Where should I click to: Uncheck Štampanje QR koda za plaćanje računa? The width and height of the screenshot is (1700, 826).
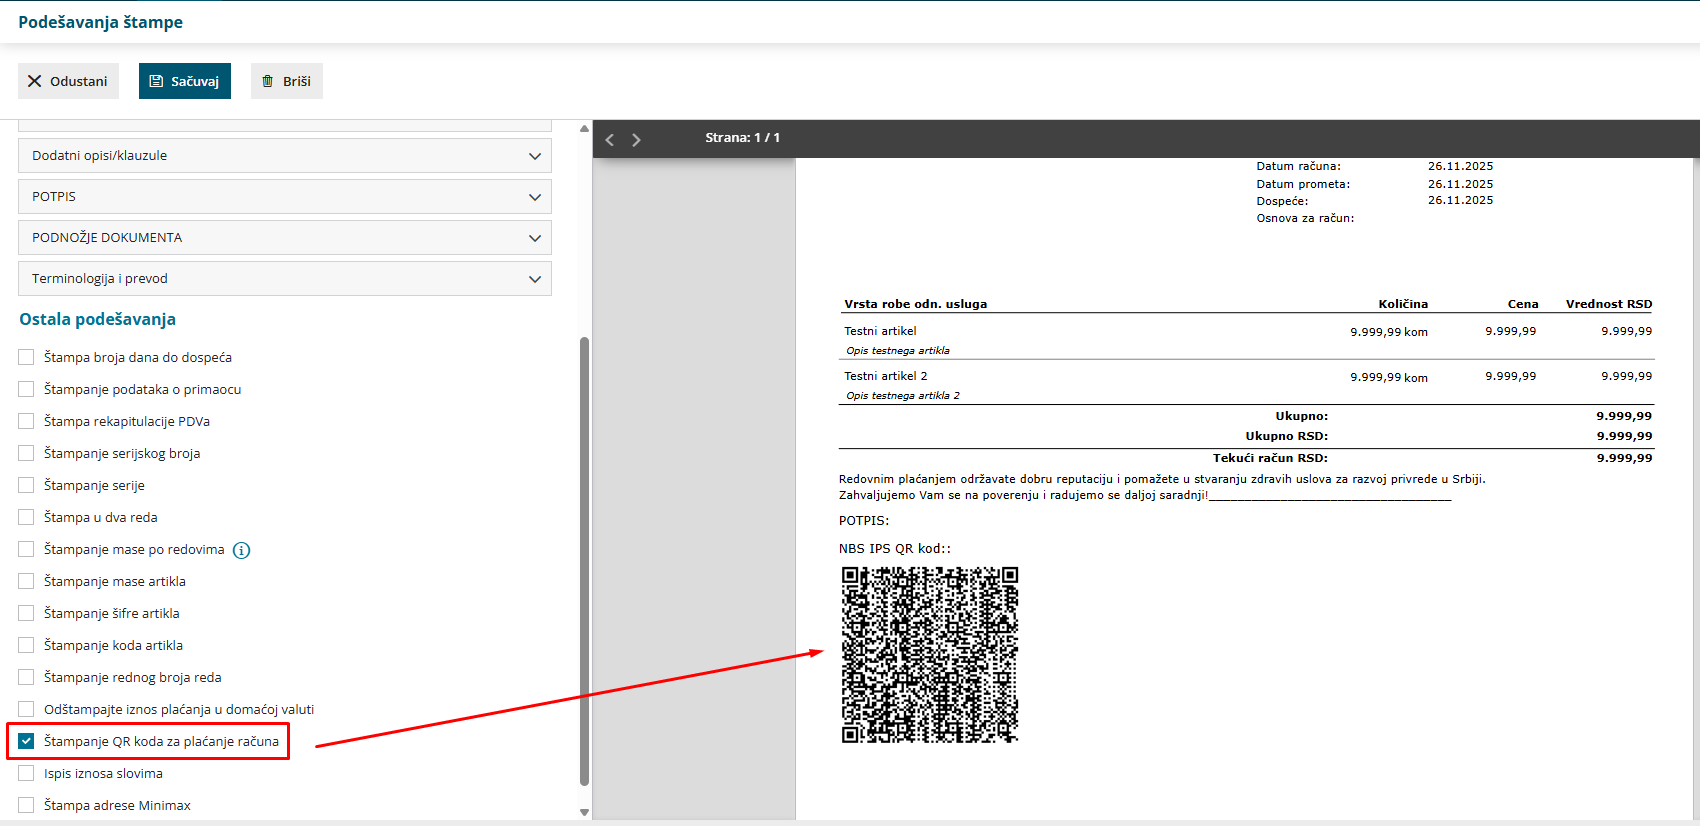[x=26, y=741]
